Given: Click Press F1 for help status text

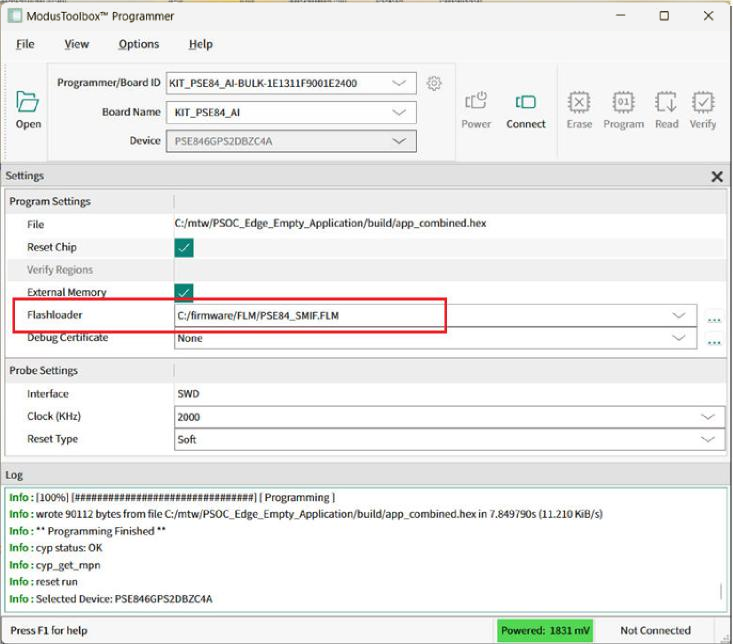Looking at the screenshot, I should coord(49,630).
